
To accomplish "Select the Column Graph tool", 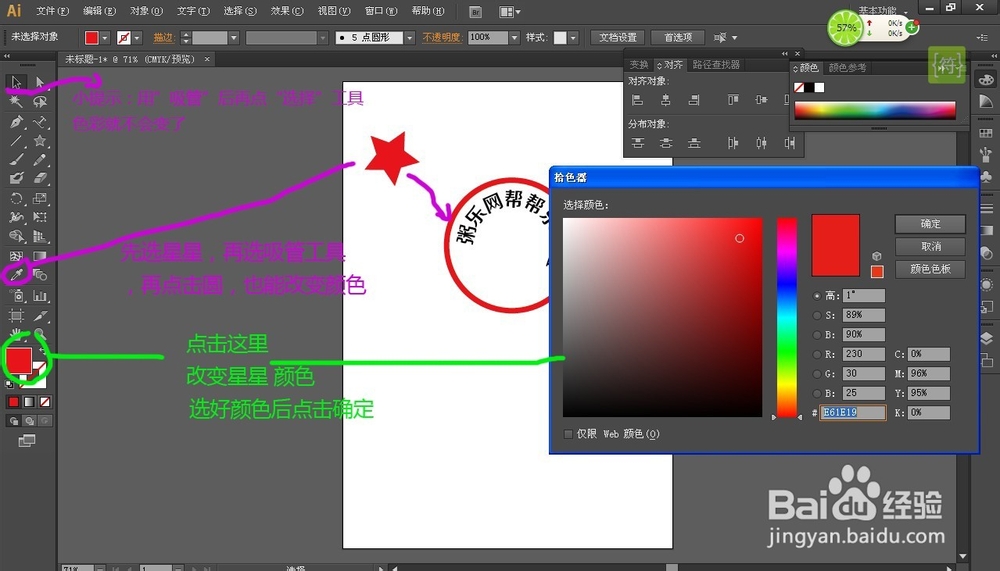I will [40, 296].
